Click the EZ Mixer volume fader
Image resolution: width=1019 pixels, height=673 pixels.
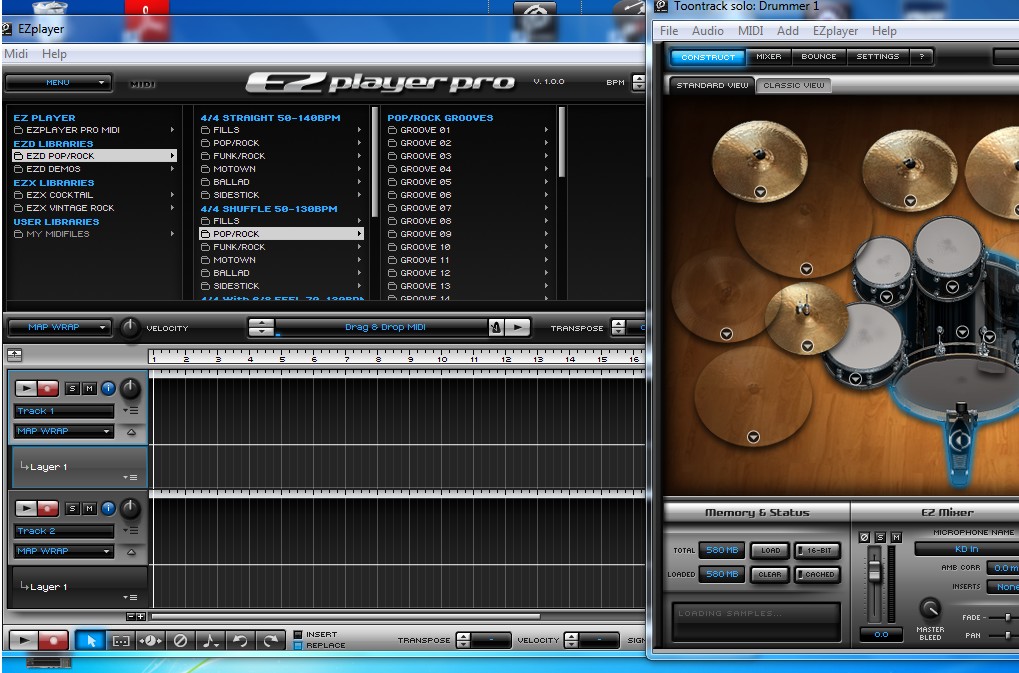click(874, 569)
